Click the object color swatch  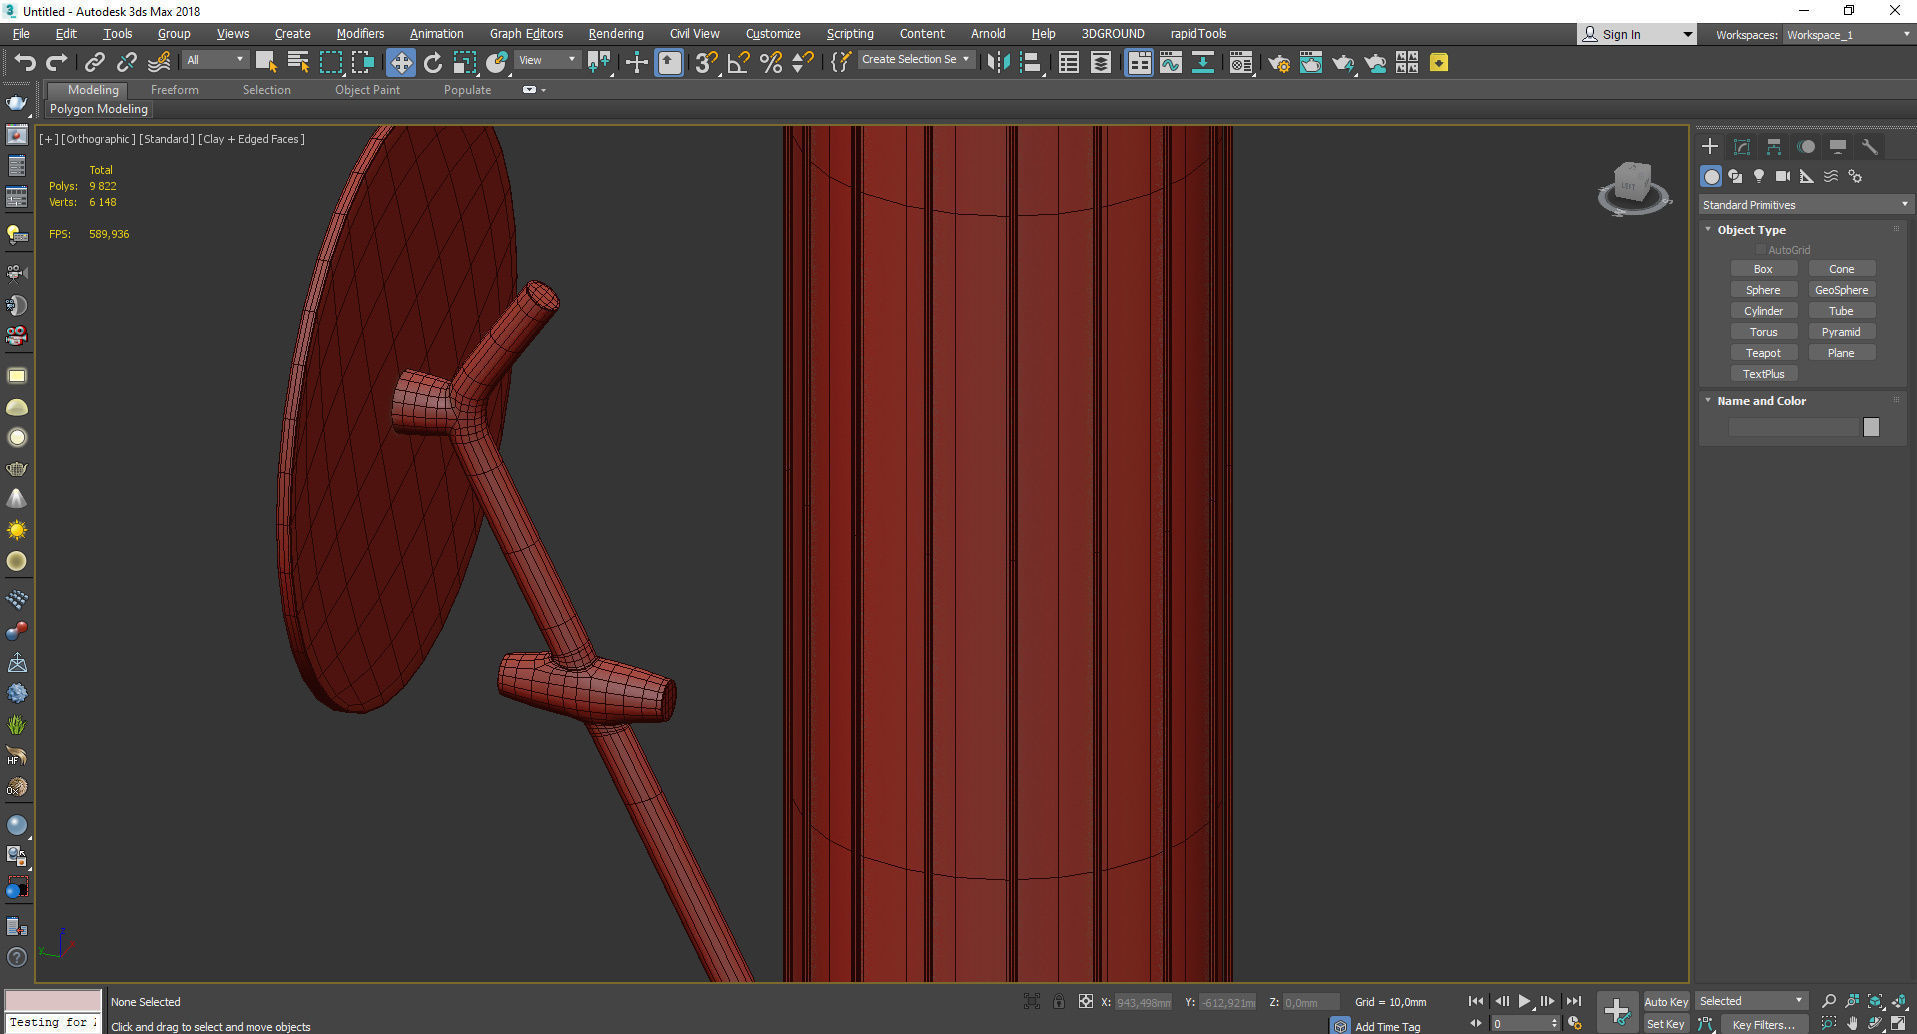coord(1871,427)
